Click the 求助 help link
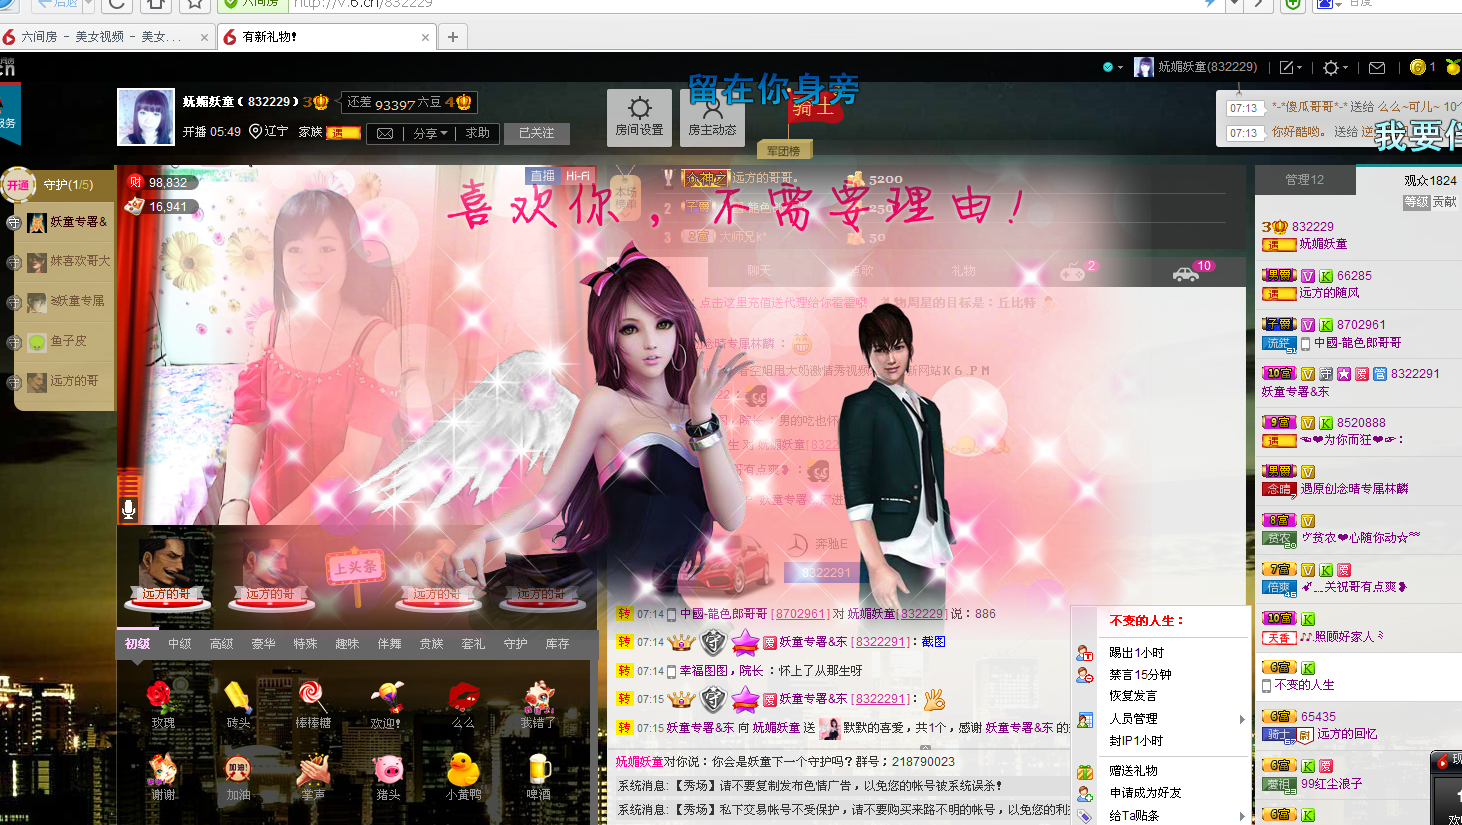The image size is (1462, 825). click(477, 133)
